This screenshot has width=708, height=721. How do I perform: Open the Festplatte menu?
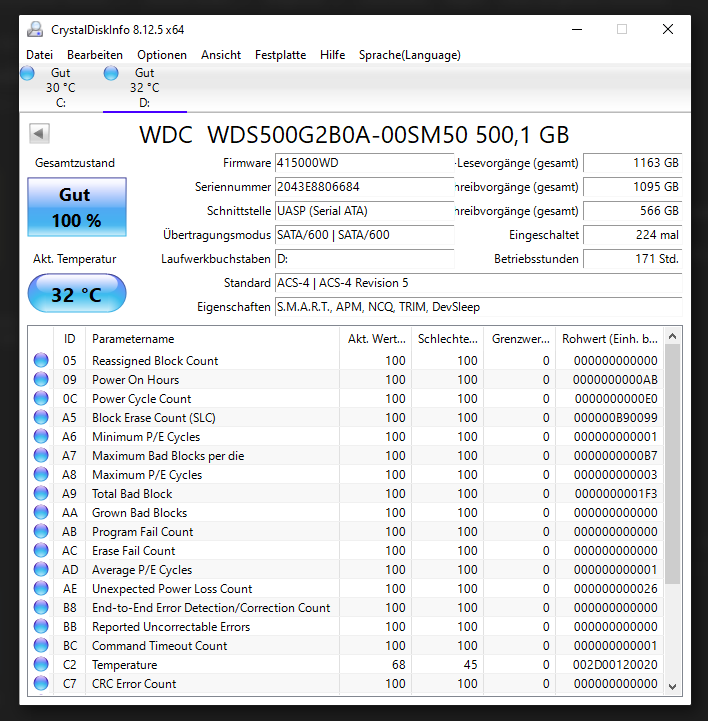(x=280, y=55)
